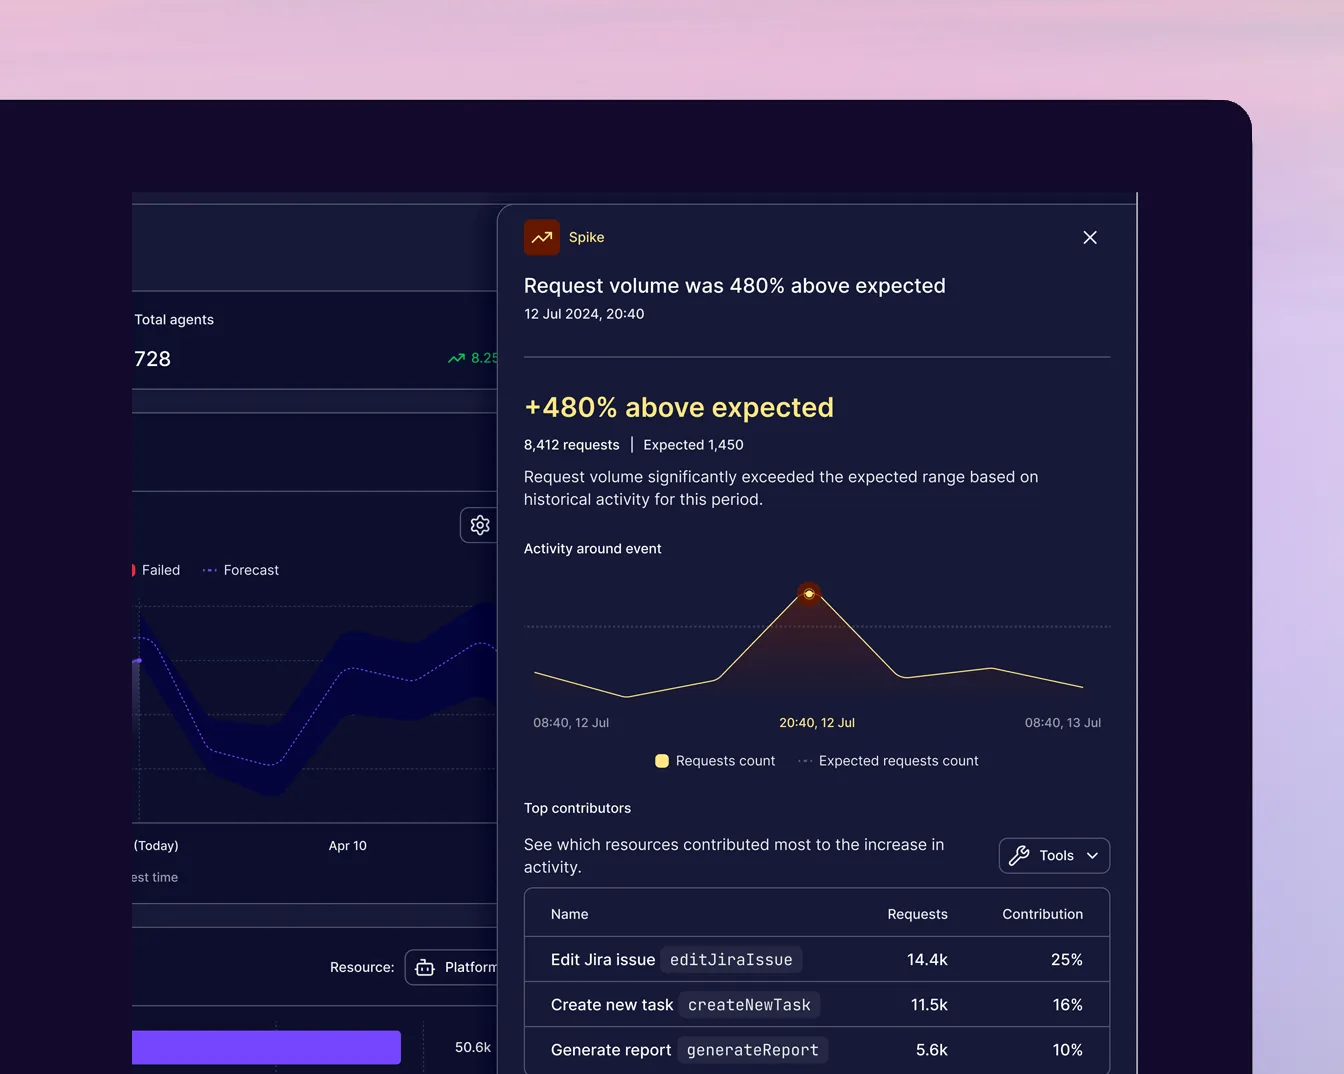Open chart settings gear icon
This screenshot has height=1074, width=1344.
pyautogui.click(x=480, y=525)
